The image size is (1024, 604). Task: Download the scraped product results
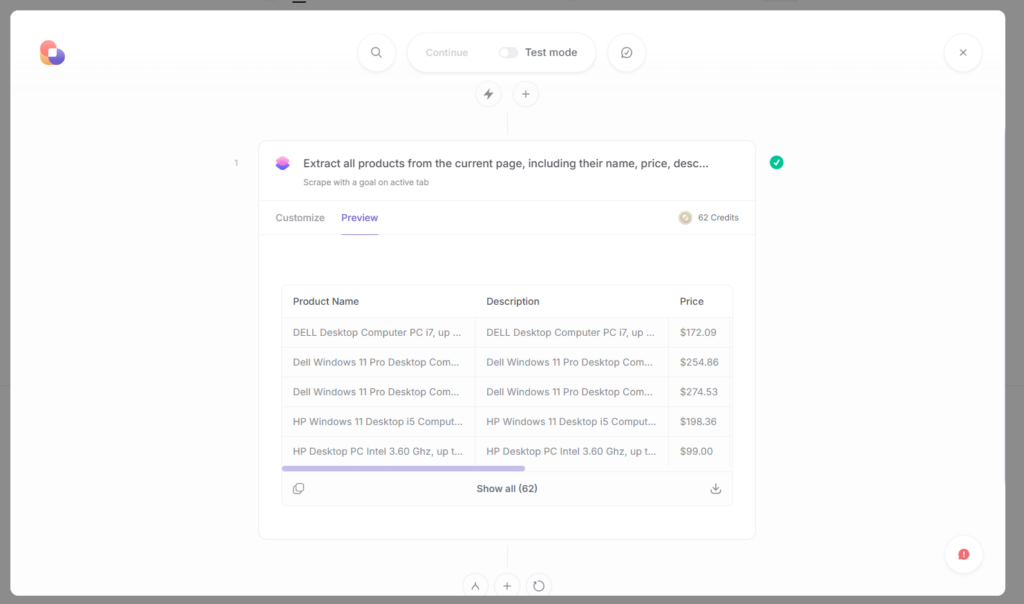click(x=715, y=488)
